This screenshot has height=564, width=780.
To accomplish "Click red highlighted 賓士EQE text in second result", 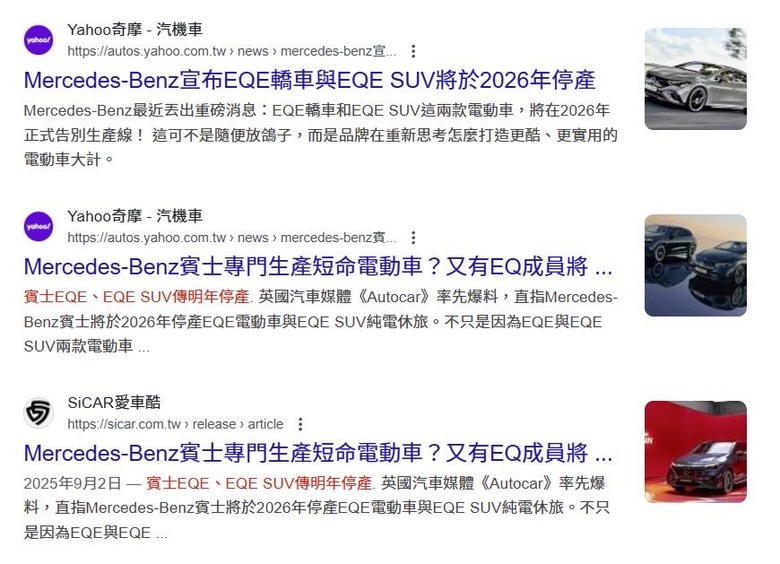I will pos(55,297).
